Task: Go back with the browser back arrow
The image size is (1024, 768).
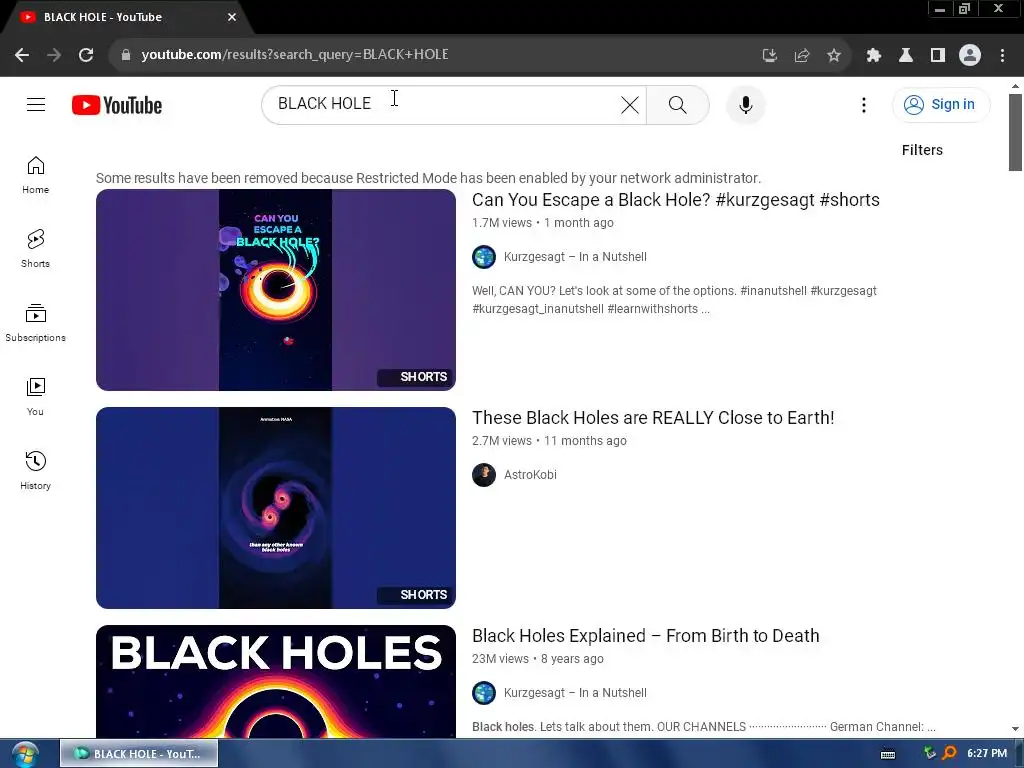Action: (22, 55)
